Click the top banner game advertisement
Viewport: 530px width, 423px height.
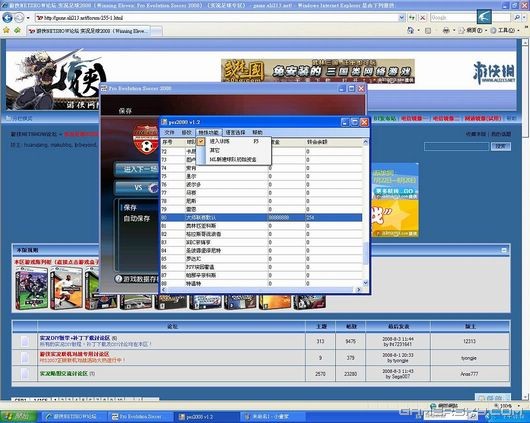[x=318, y=71]
